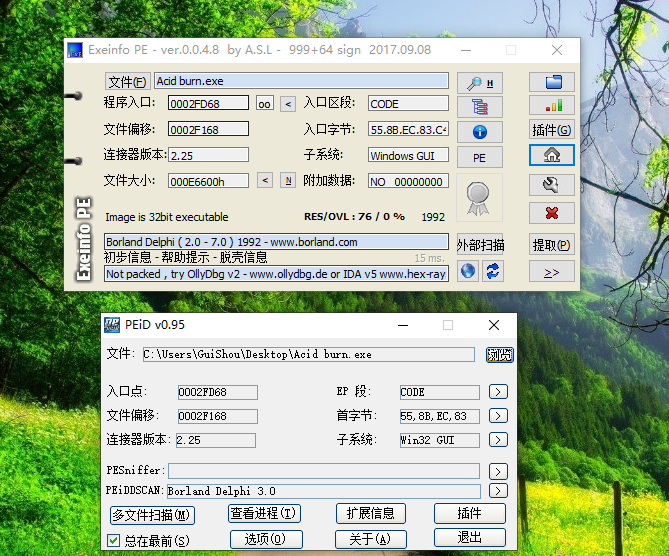669x556 pixels.
Task: Click the < button beside entry point
Action: (x=288, y=104)
